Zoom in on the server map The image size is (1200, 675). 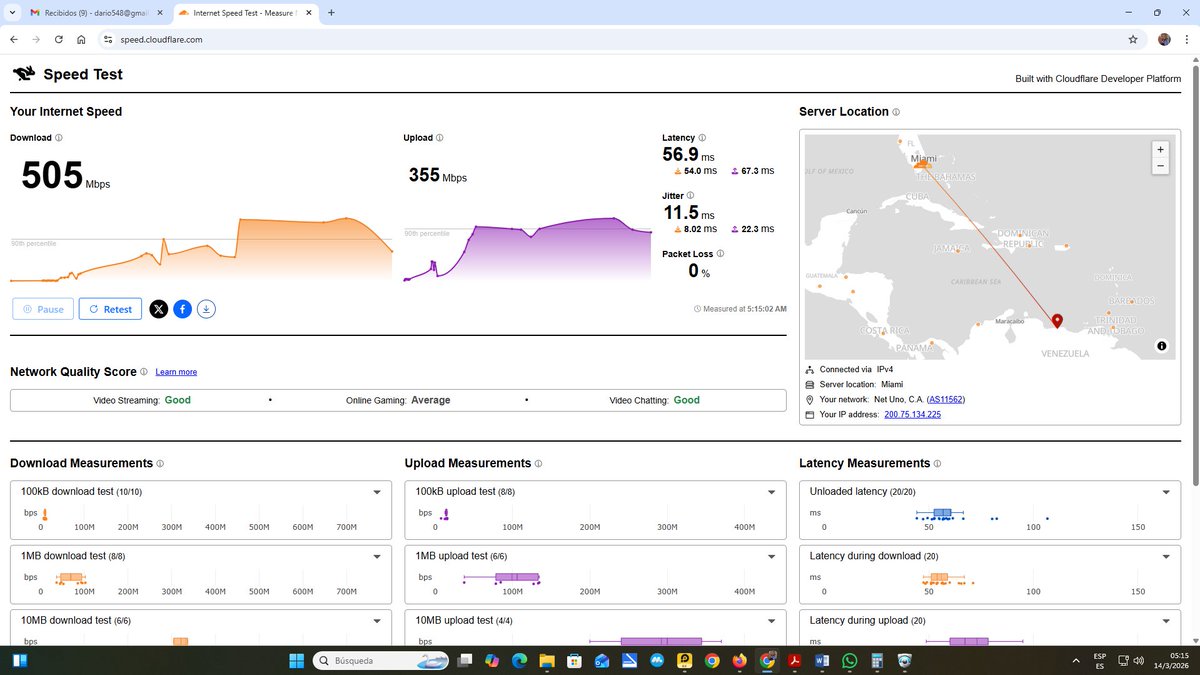tap(1160, 149)
